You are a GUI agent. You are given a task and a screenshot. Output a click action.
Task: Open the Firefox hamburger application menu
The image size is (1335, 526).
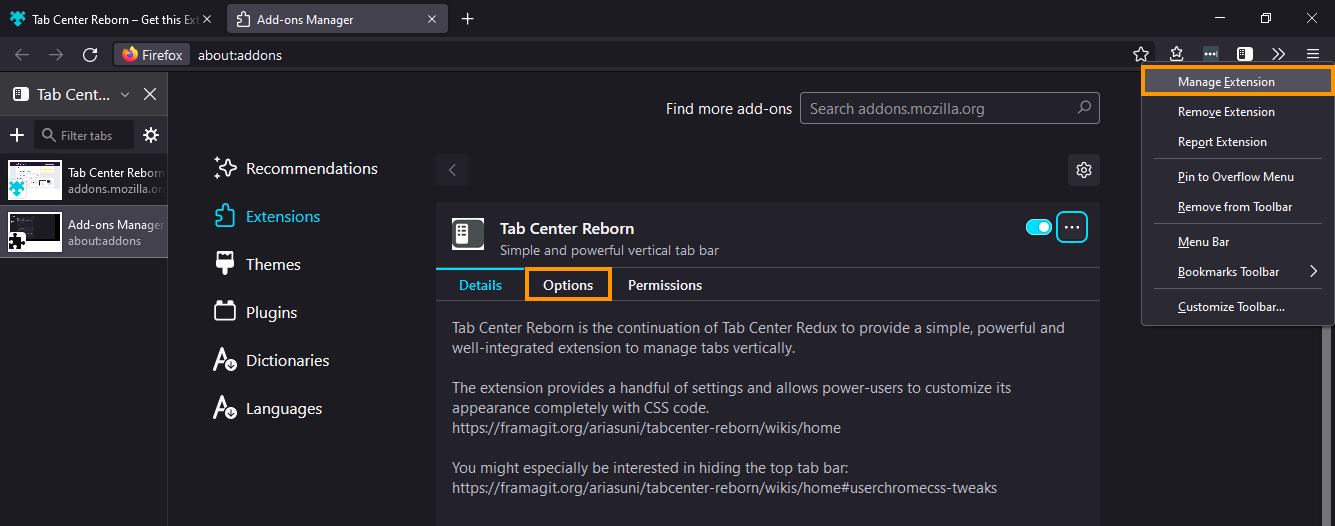1313,54
